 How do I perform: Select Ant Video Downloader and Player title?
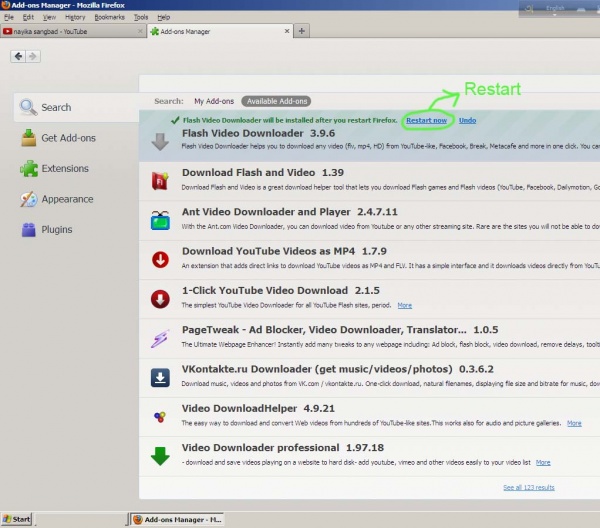coord(290,212)
